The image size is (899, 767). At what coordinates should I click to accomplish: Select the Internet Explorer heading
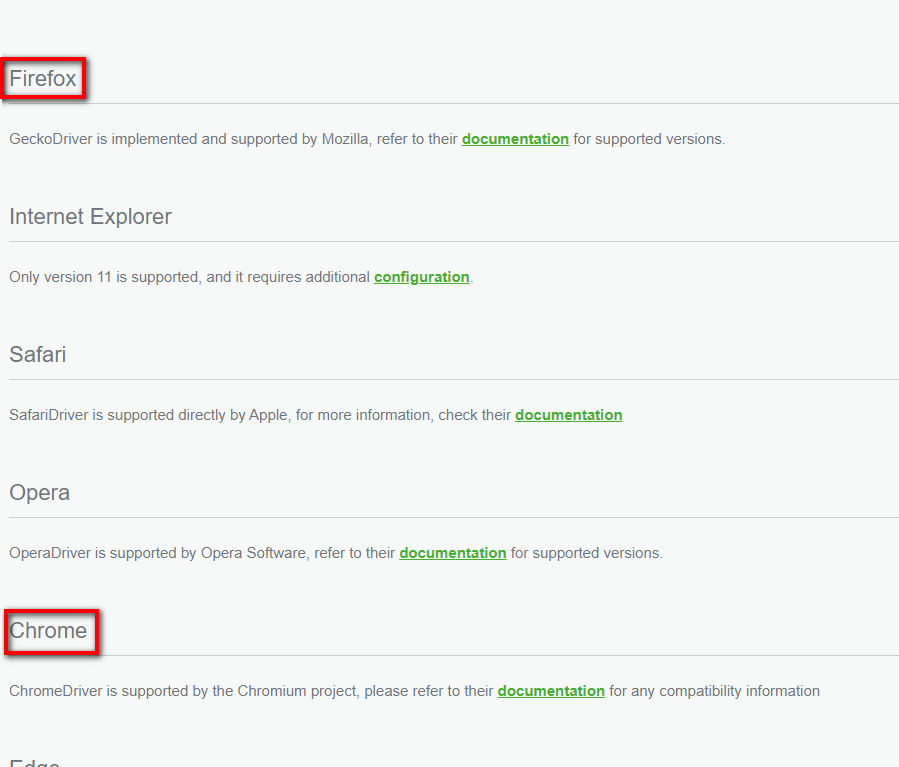click(x=90, y=217)
